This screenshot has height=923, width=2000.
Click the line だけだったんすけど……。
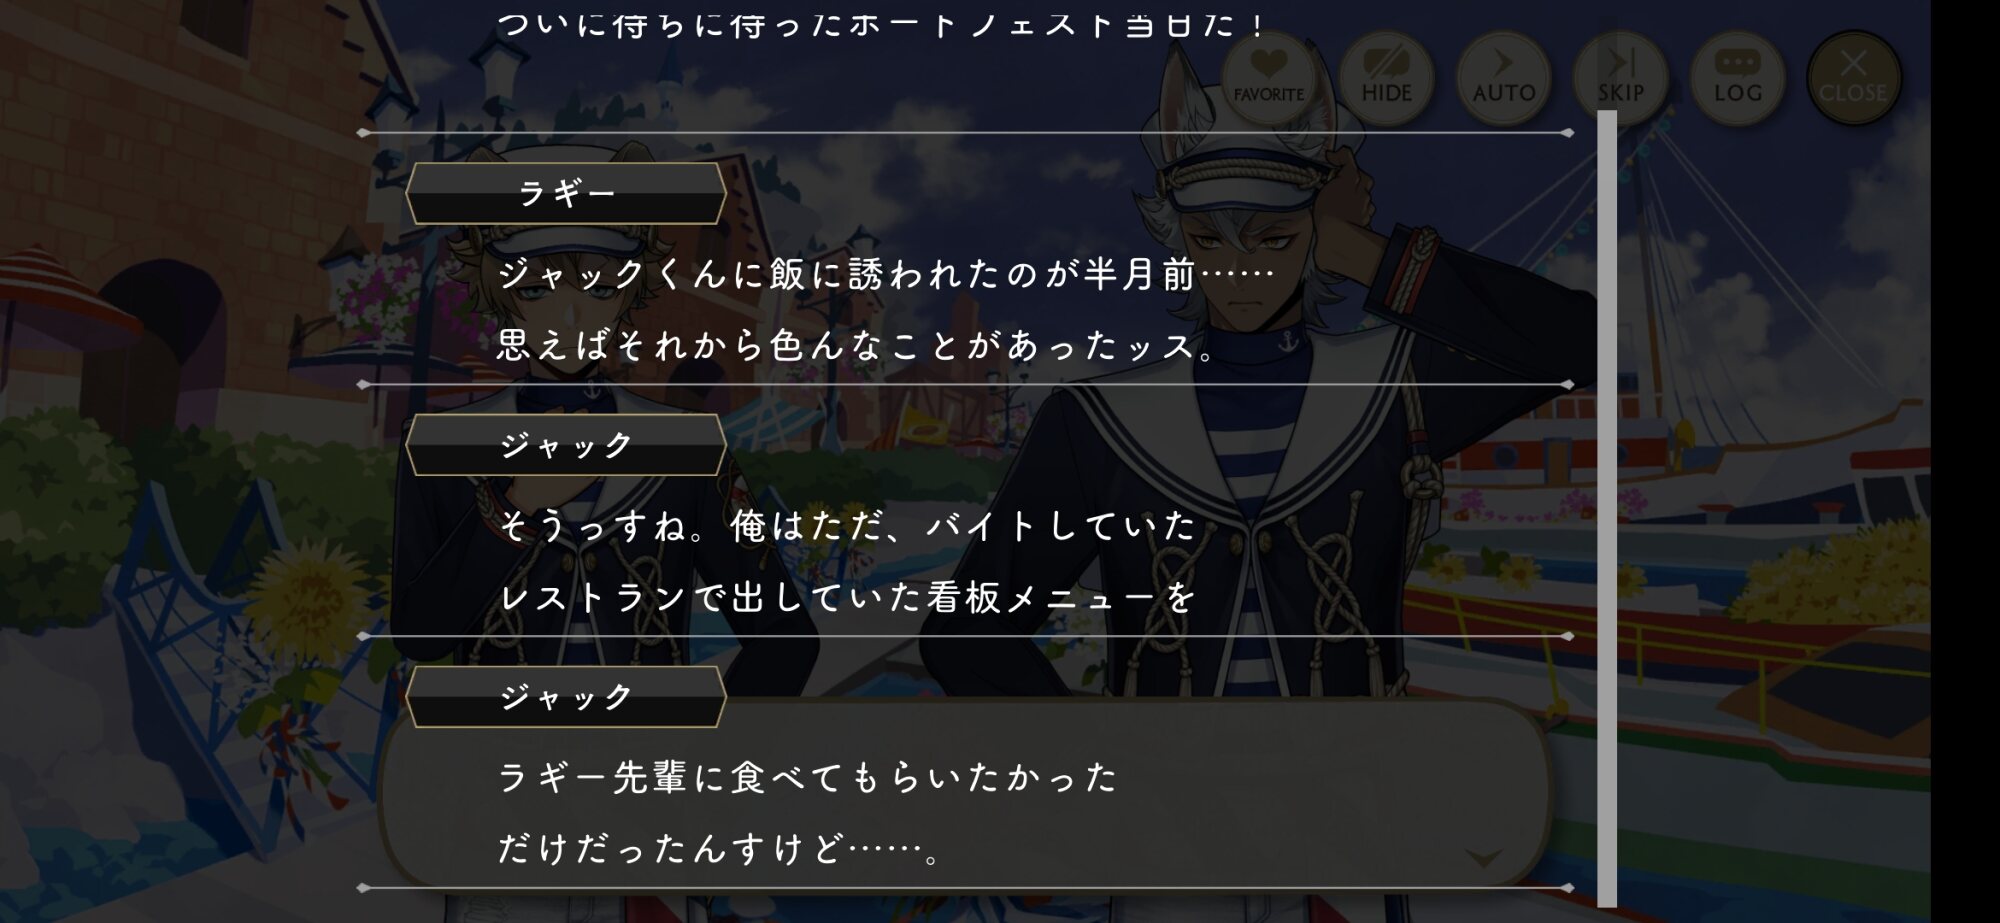(720, 849)
